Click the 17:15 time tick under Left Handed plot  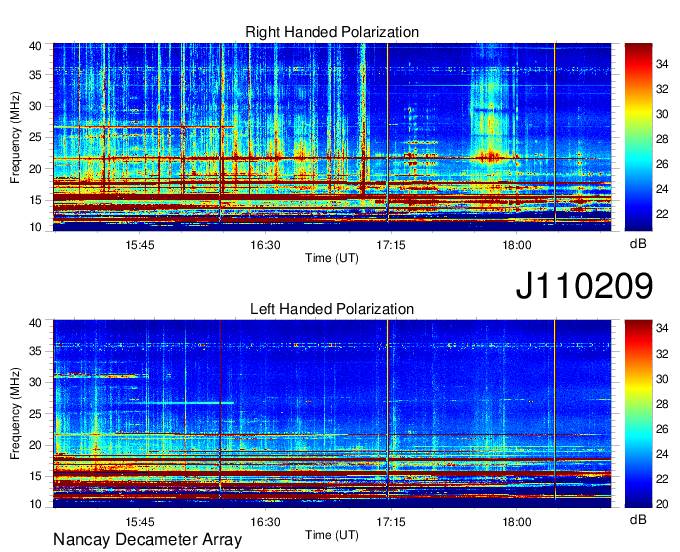pos(391,522)
